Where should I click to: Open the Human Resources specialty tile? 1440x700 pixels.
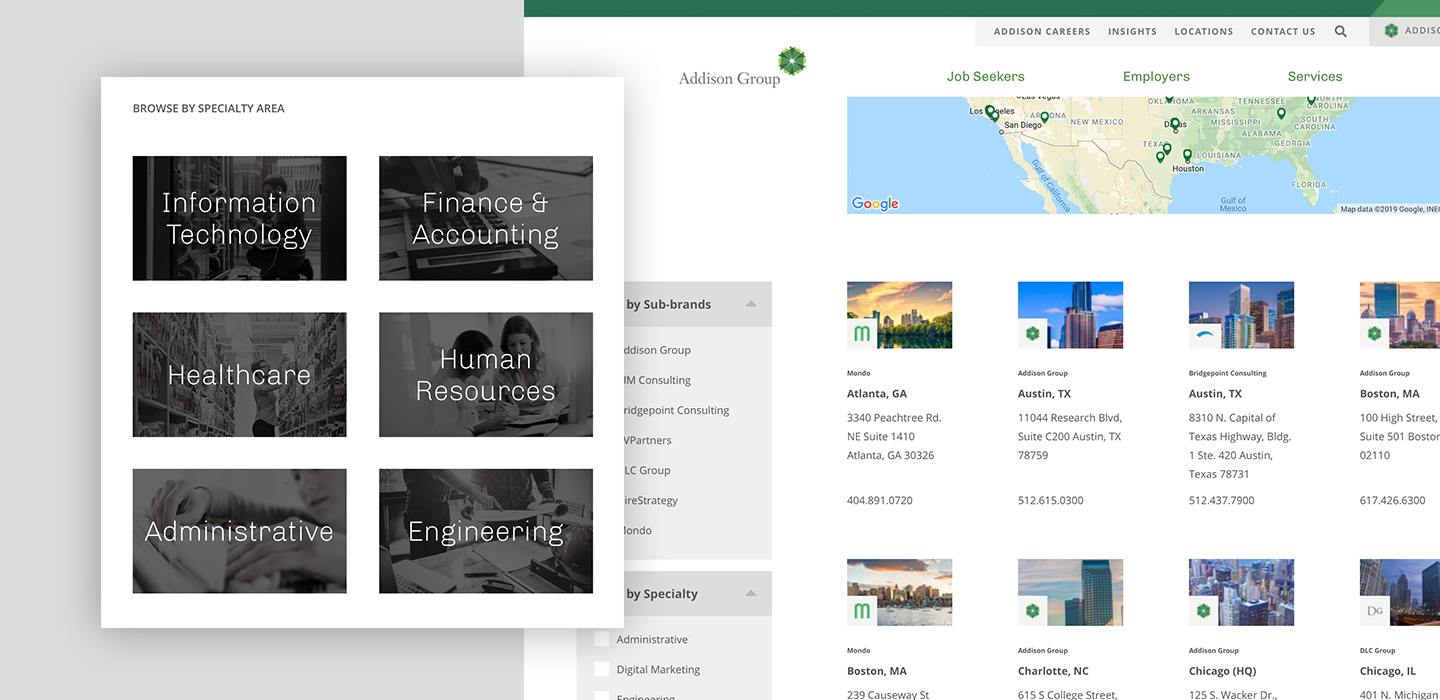485,374
